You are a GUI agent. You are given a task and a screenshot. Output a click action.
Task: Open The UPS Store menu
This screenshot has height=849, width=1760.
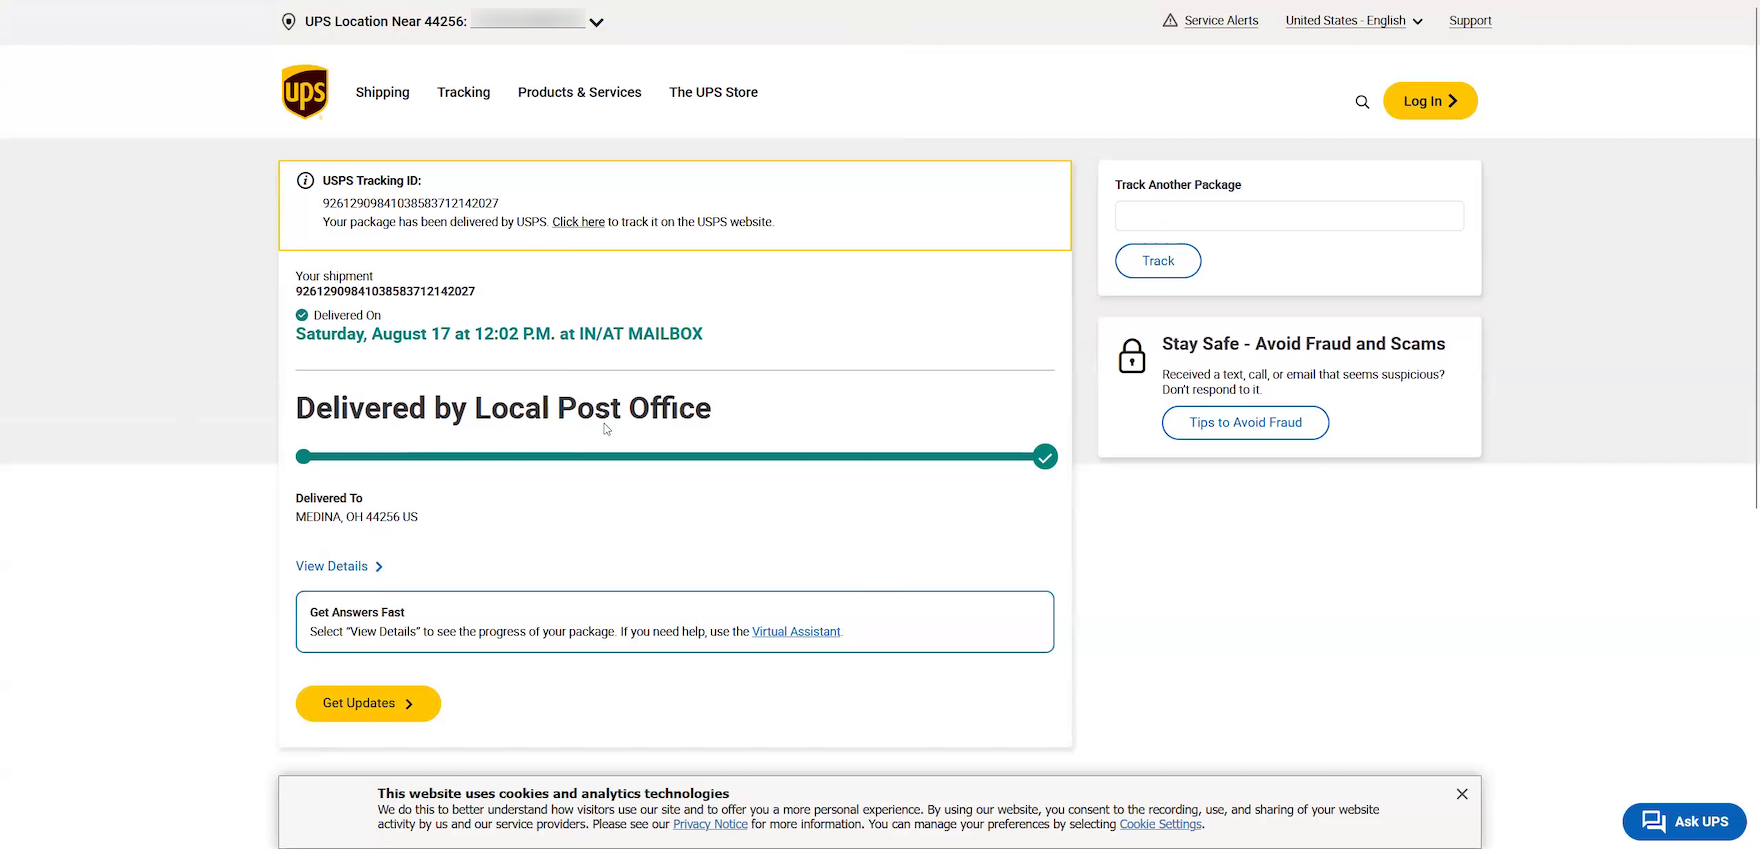point(714,92)
